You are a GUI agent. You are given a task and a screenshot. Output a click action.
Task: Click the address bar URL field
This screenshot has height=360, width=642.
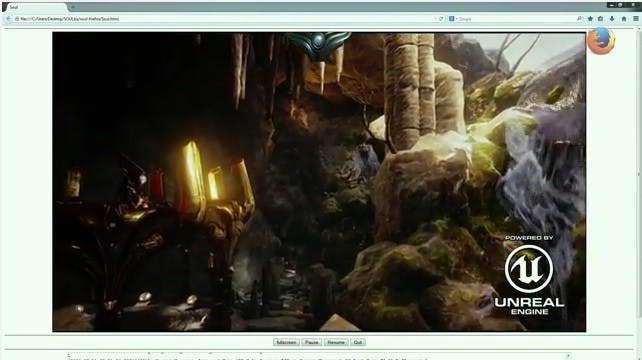[x=225, y=19]
